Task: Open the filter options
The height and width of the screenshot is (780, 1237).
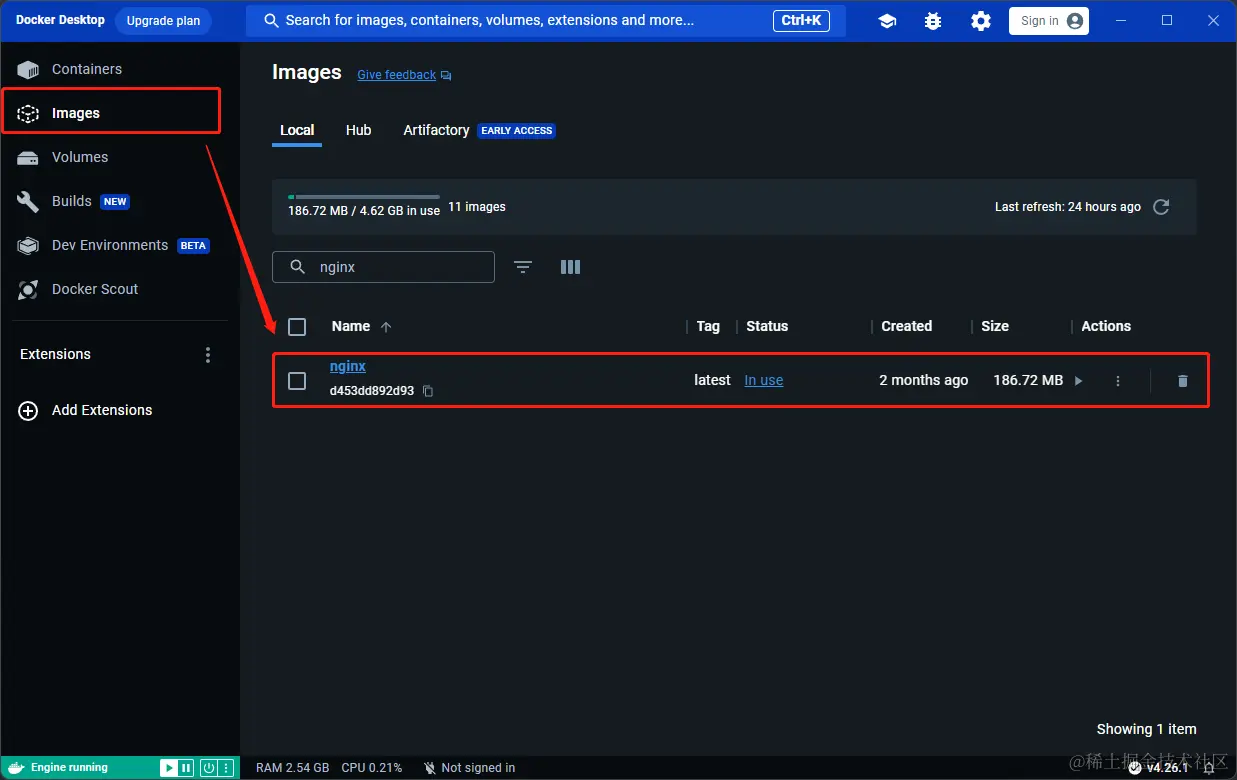Action: [522, 267]
